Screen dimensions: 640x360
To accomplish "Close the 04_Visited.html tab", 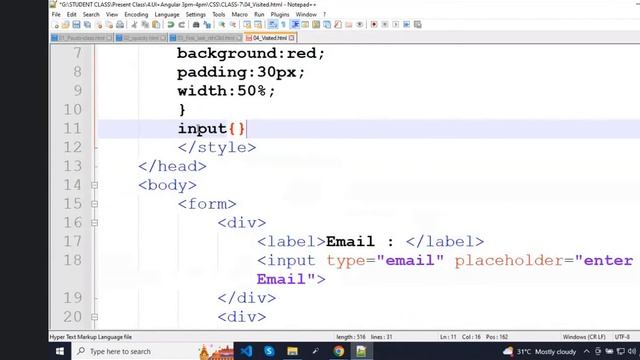I will pos(291,38).
